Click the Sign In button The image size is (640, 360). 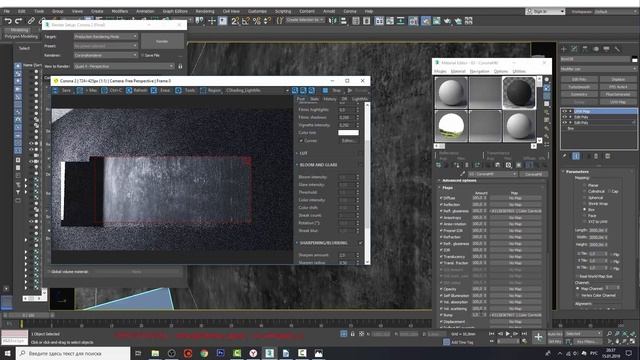tap(545, 11)
